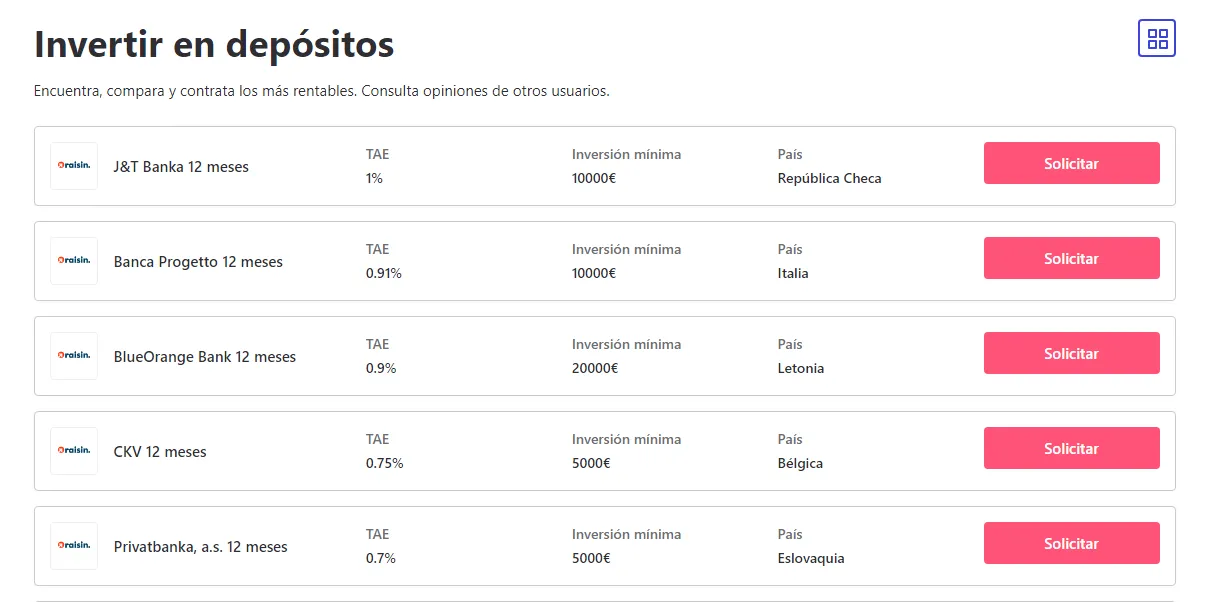Click Raisin logo for Banca Progetto deposit
The width and height of the screenshot is (1207, 602).
74,261
